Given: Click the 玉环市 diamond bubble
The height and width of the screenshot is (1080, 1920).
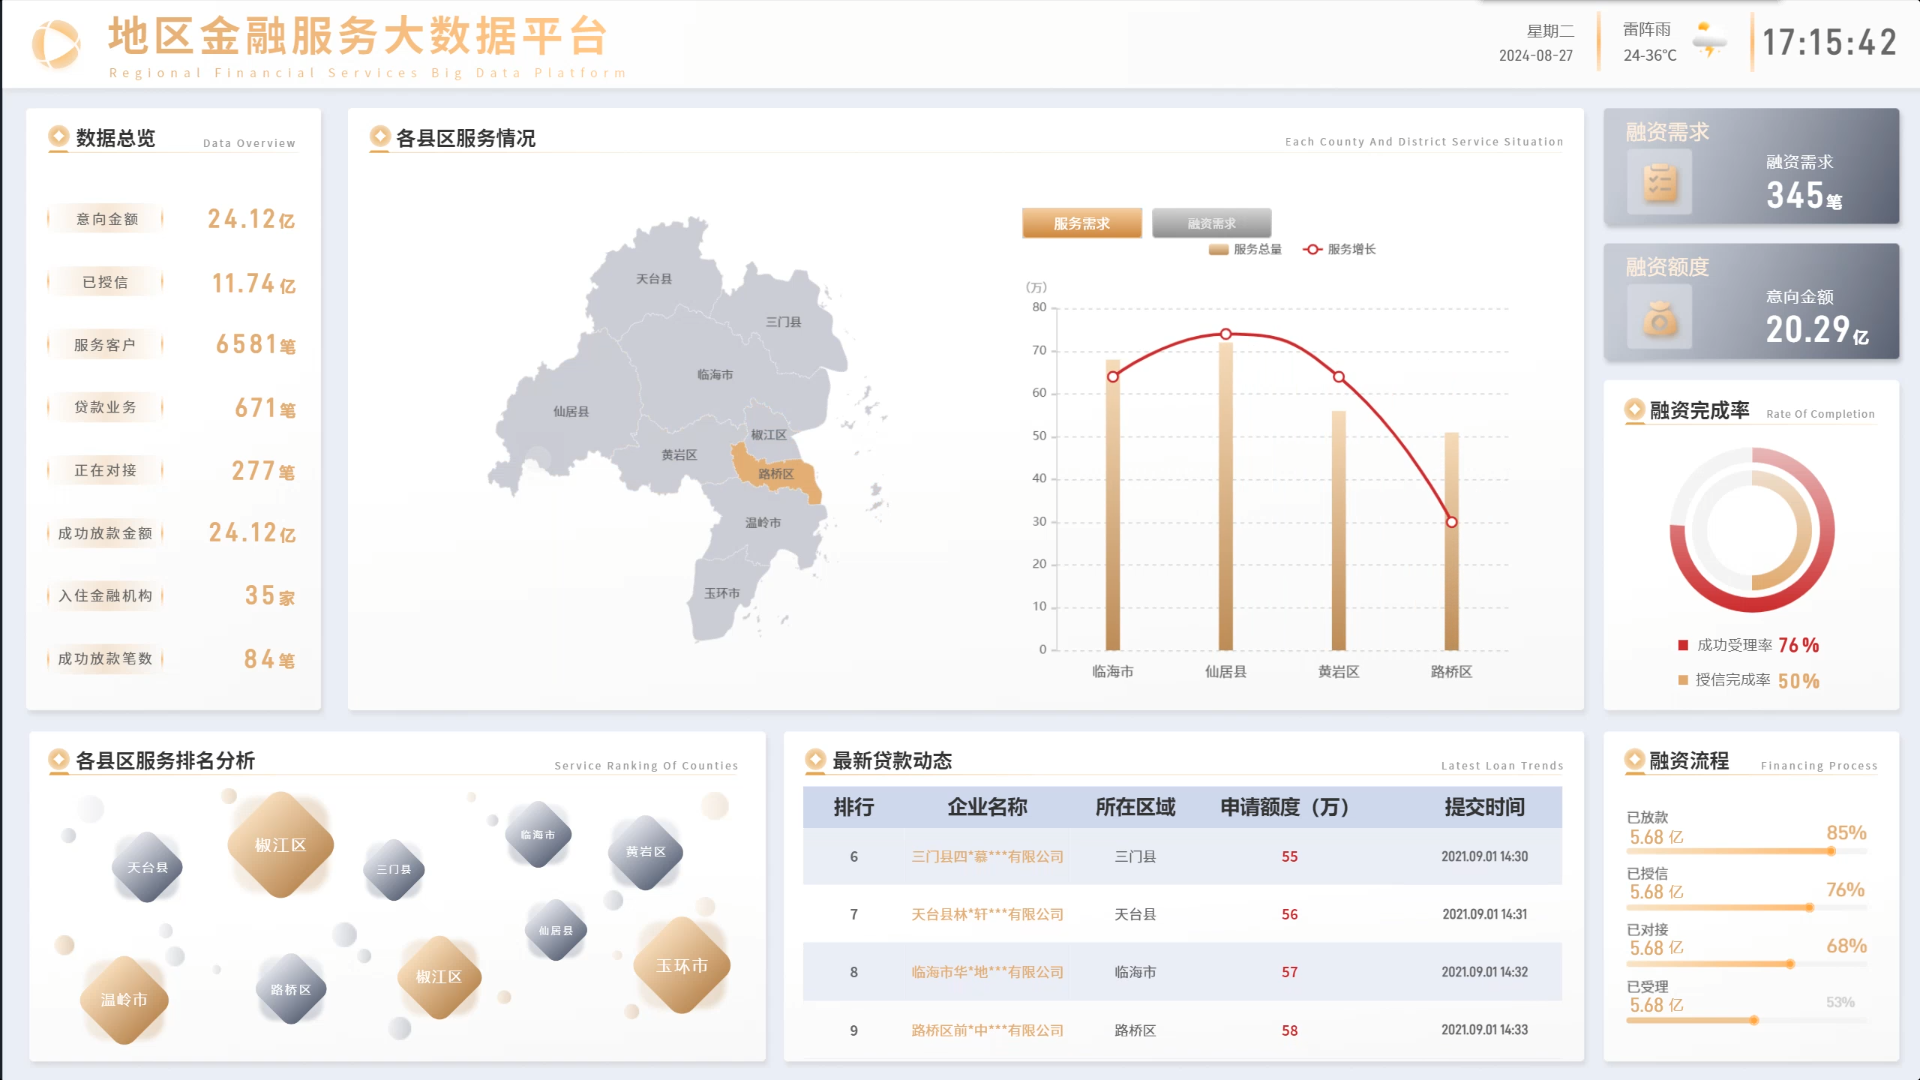Looking at the screenshot, I should click(682, 966).
